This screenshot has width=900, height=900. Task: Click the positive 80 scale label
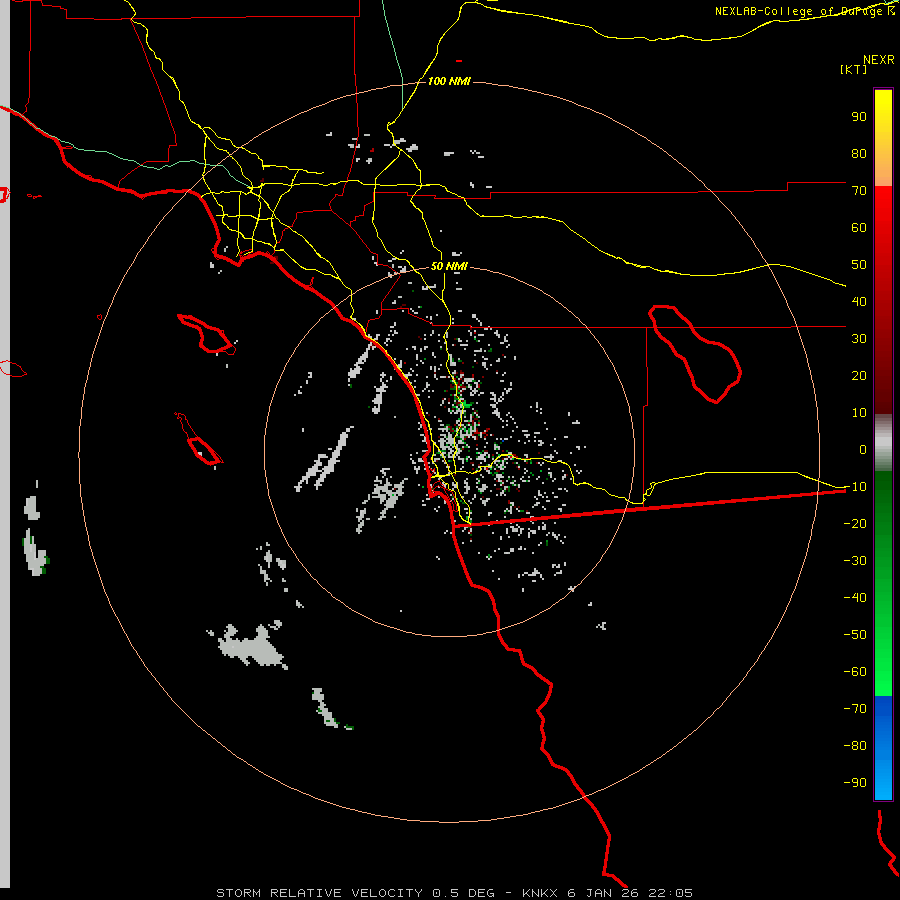[x=859, y=153]
